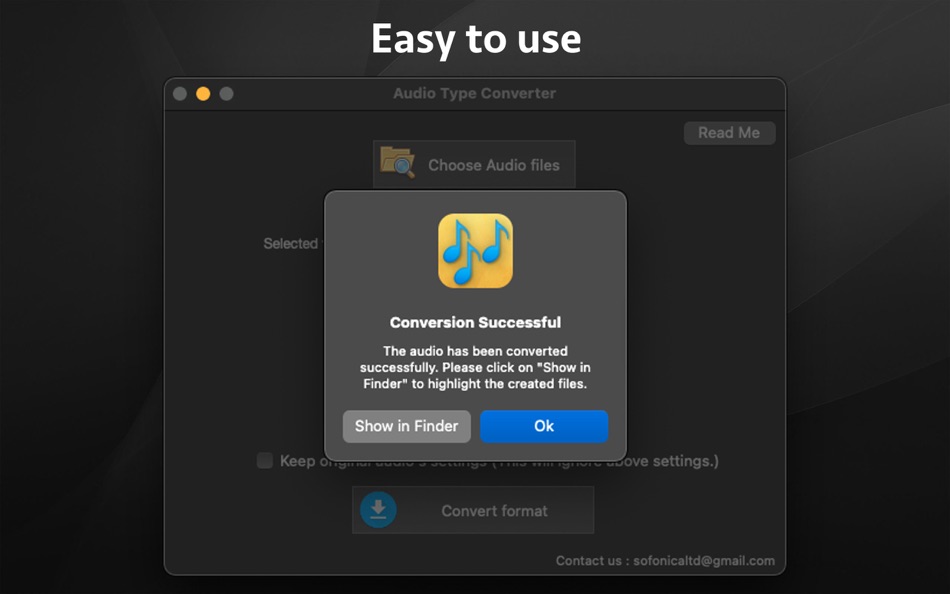The width and height of the screenshot is (950, 594).
Task: Click the red close circle icon
Action: coord(179,93)
